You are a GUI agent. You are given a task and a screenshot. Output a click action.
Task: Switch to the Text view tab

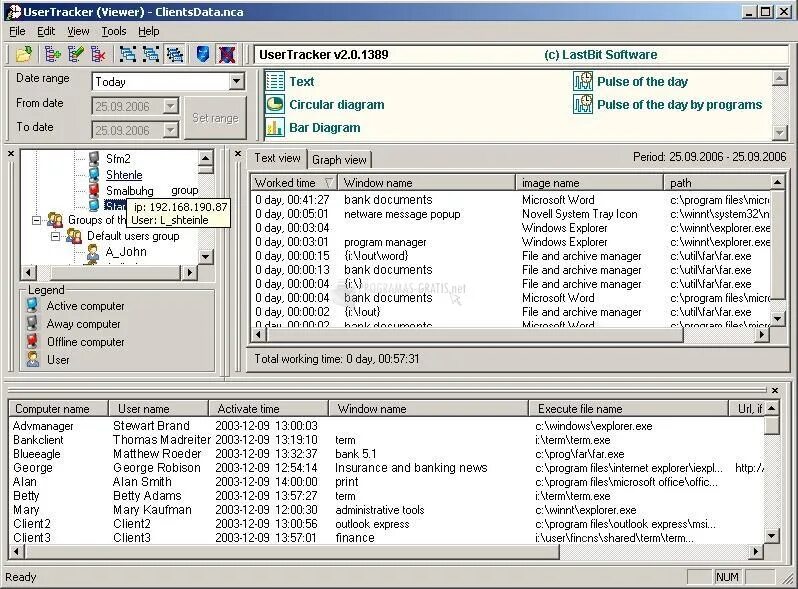(x=277, y=158)
